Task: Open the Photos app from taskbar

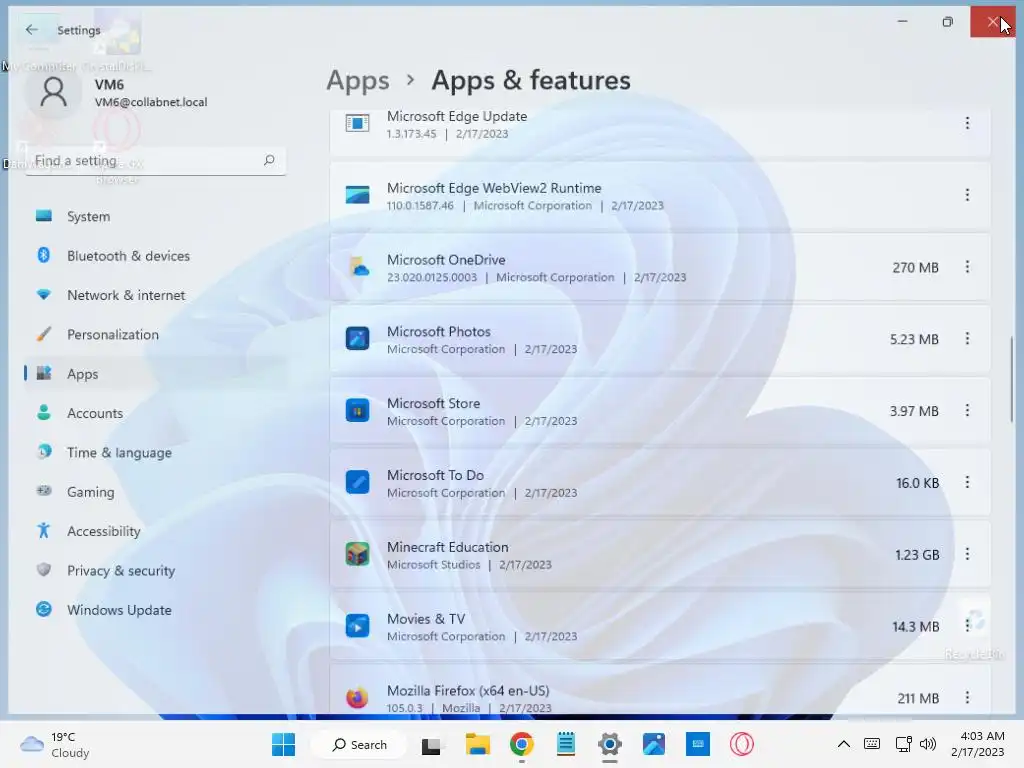Action: [x=654, y=744]
